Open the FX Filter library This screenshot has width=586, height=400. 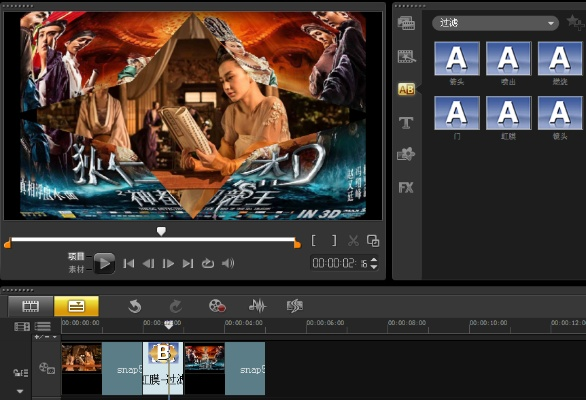coord(406,187)
